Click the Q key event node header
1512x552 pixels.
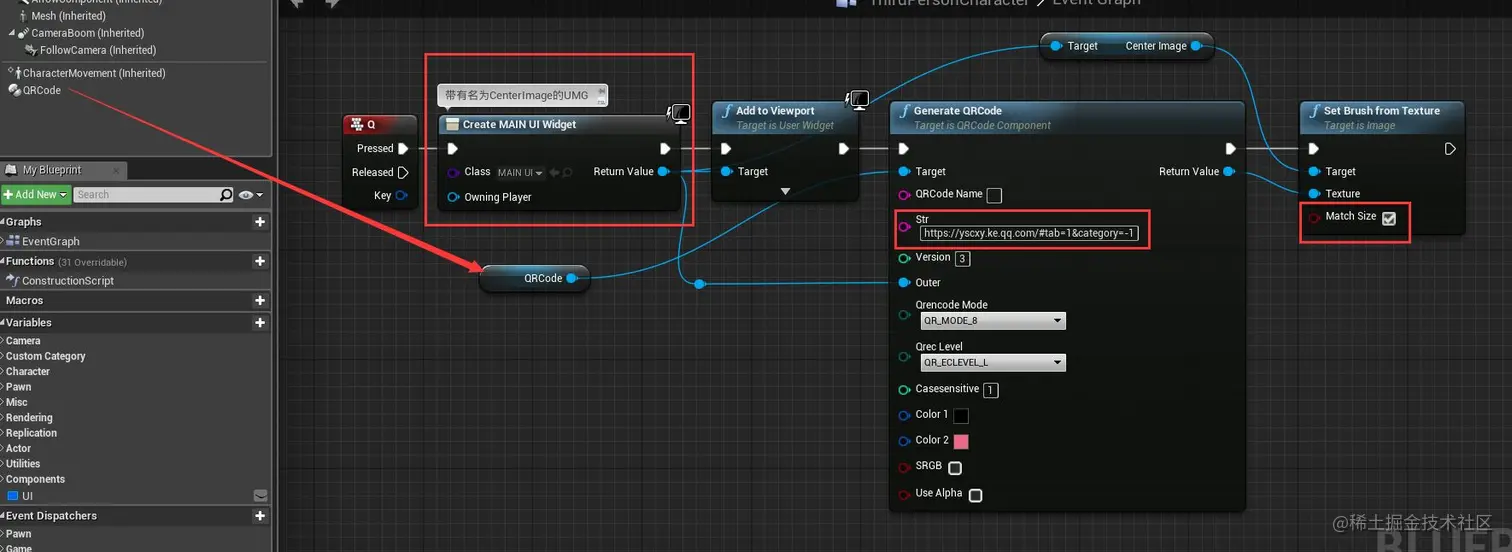point(379,125)
